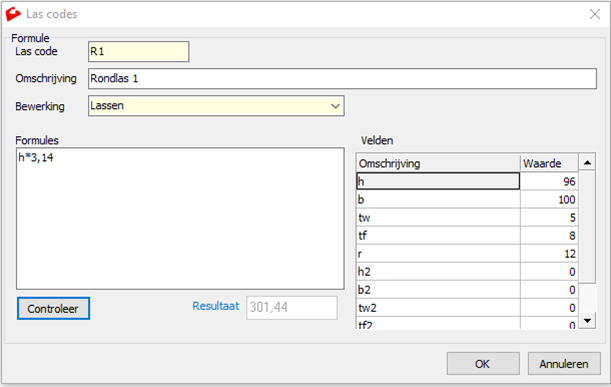The width and height of the screenshot is (611, 387).
Task: Open the Bewerking dropdown Lassen
Action: (216, 106)
